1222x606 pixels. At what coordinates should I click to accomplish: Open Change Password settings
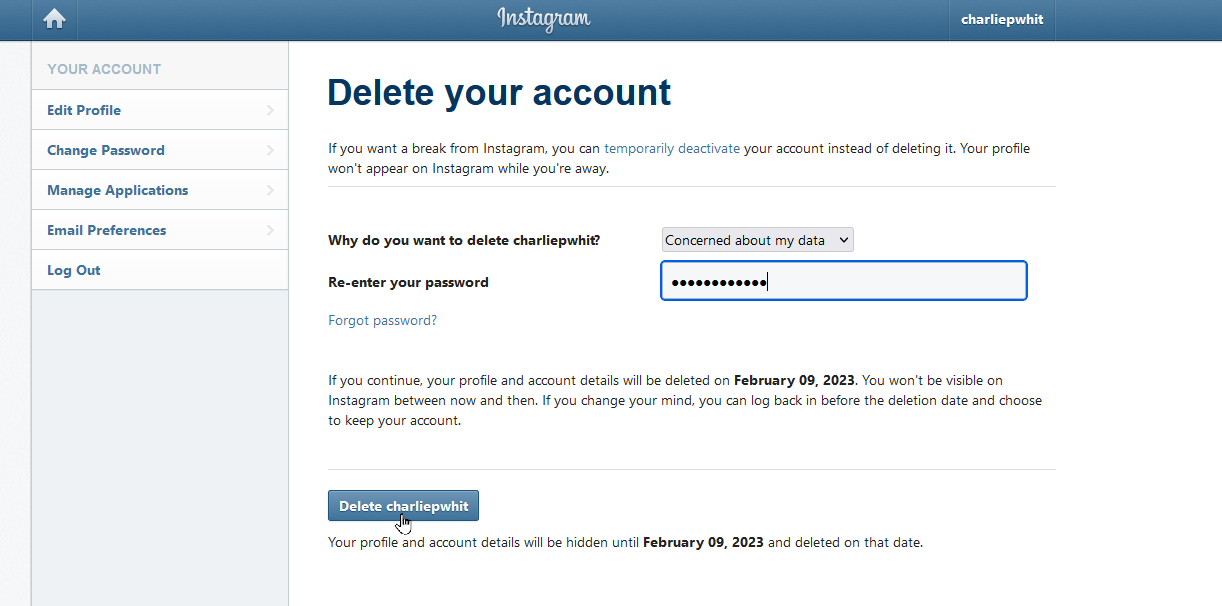point(105,149)
